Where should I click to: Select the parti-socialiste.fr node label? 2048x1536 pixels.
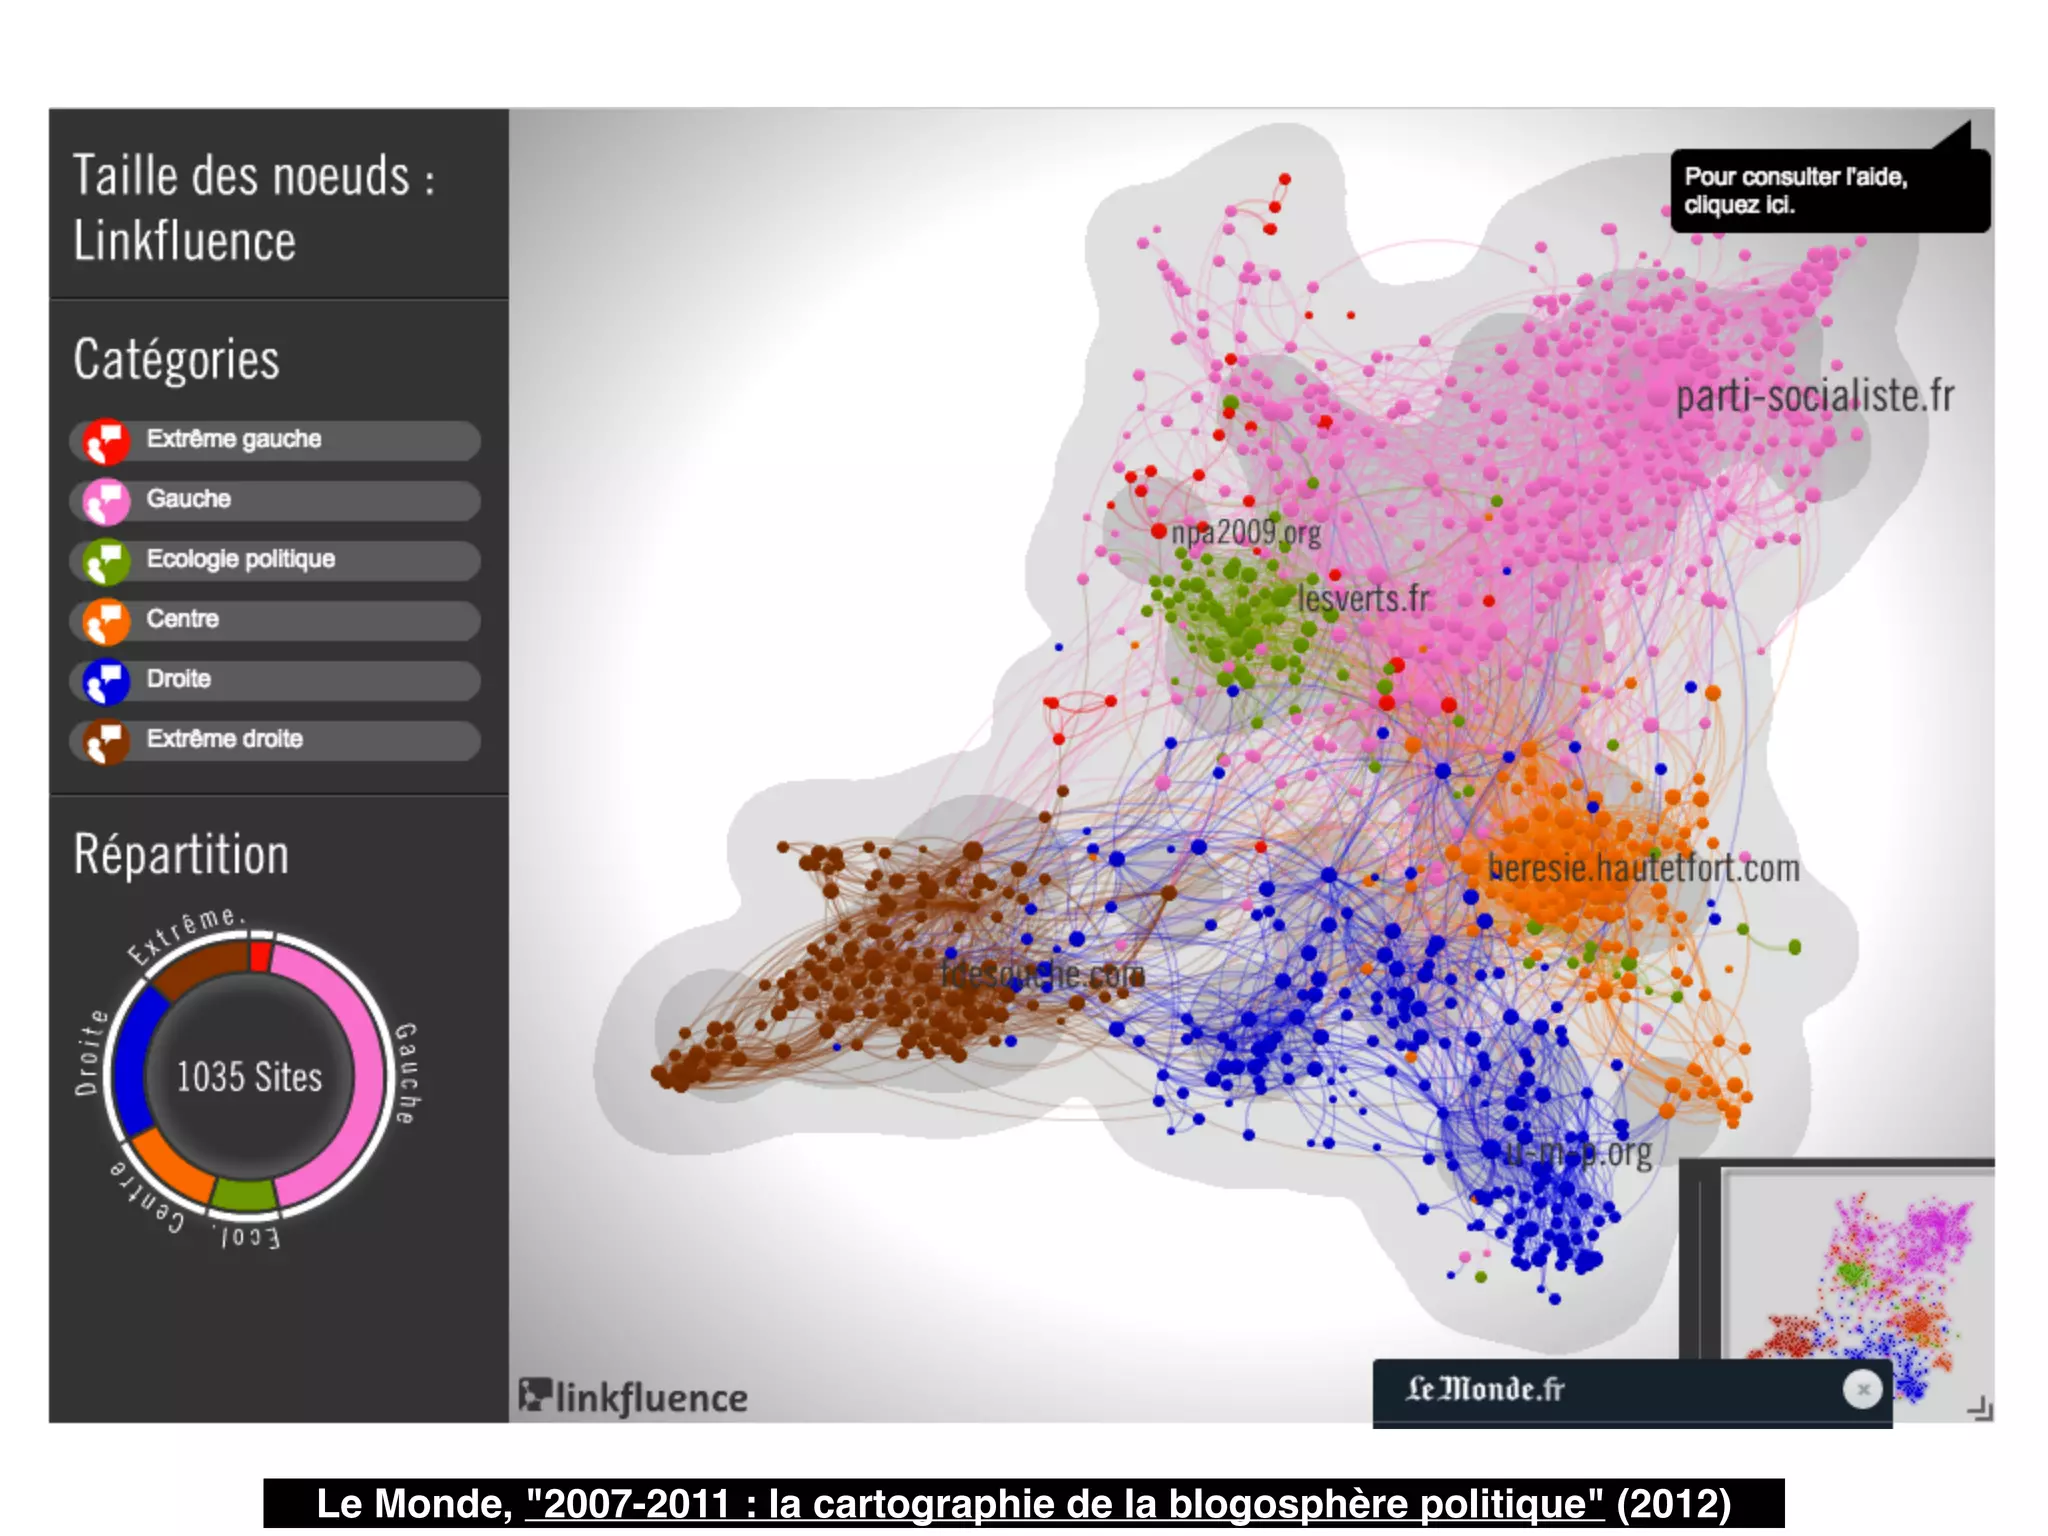[1814, 396]
